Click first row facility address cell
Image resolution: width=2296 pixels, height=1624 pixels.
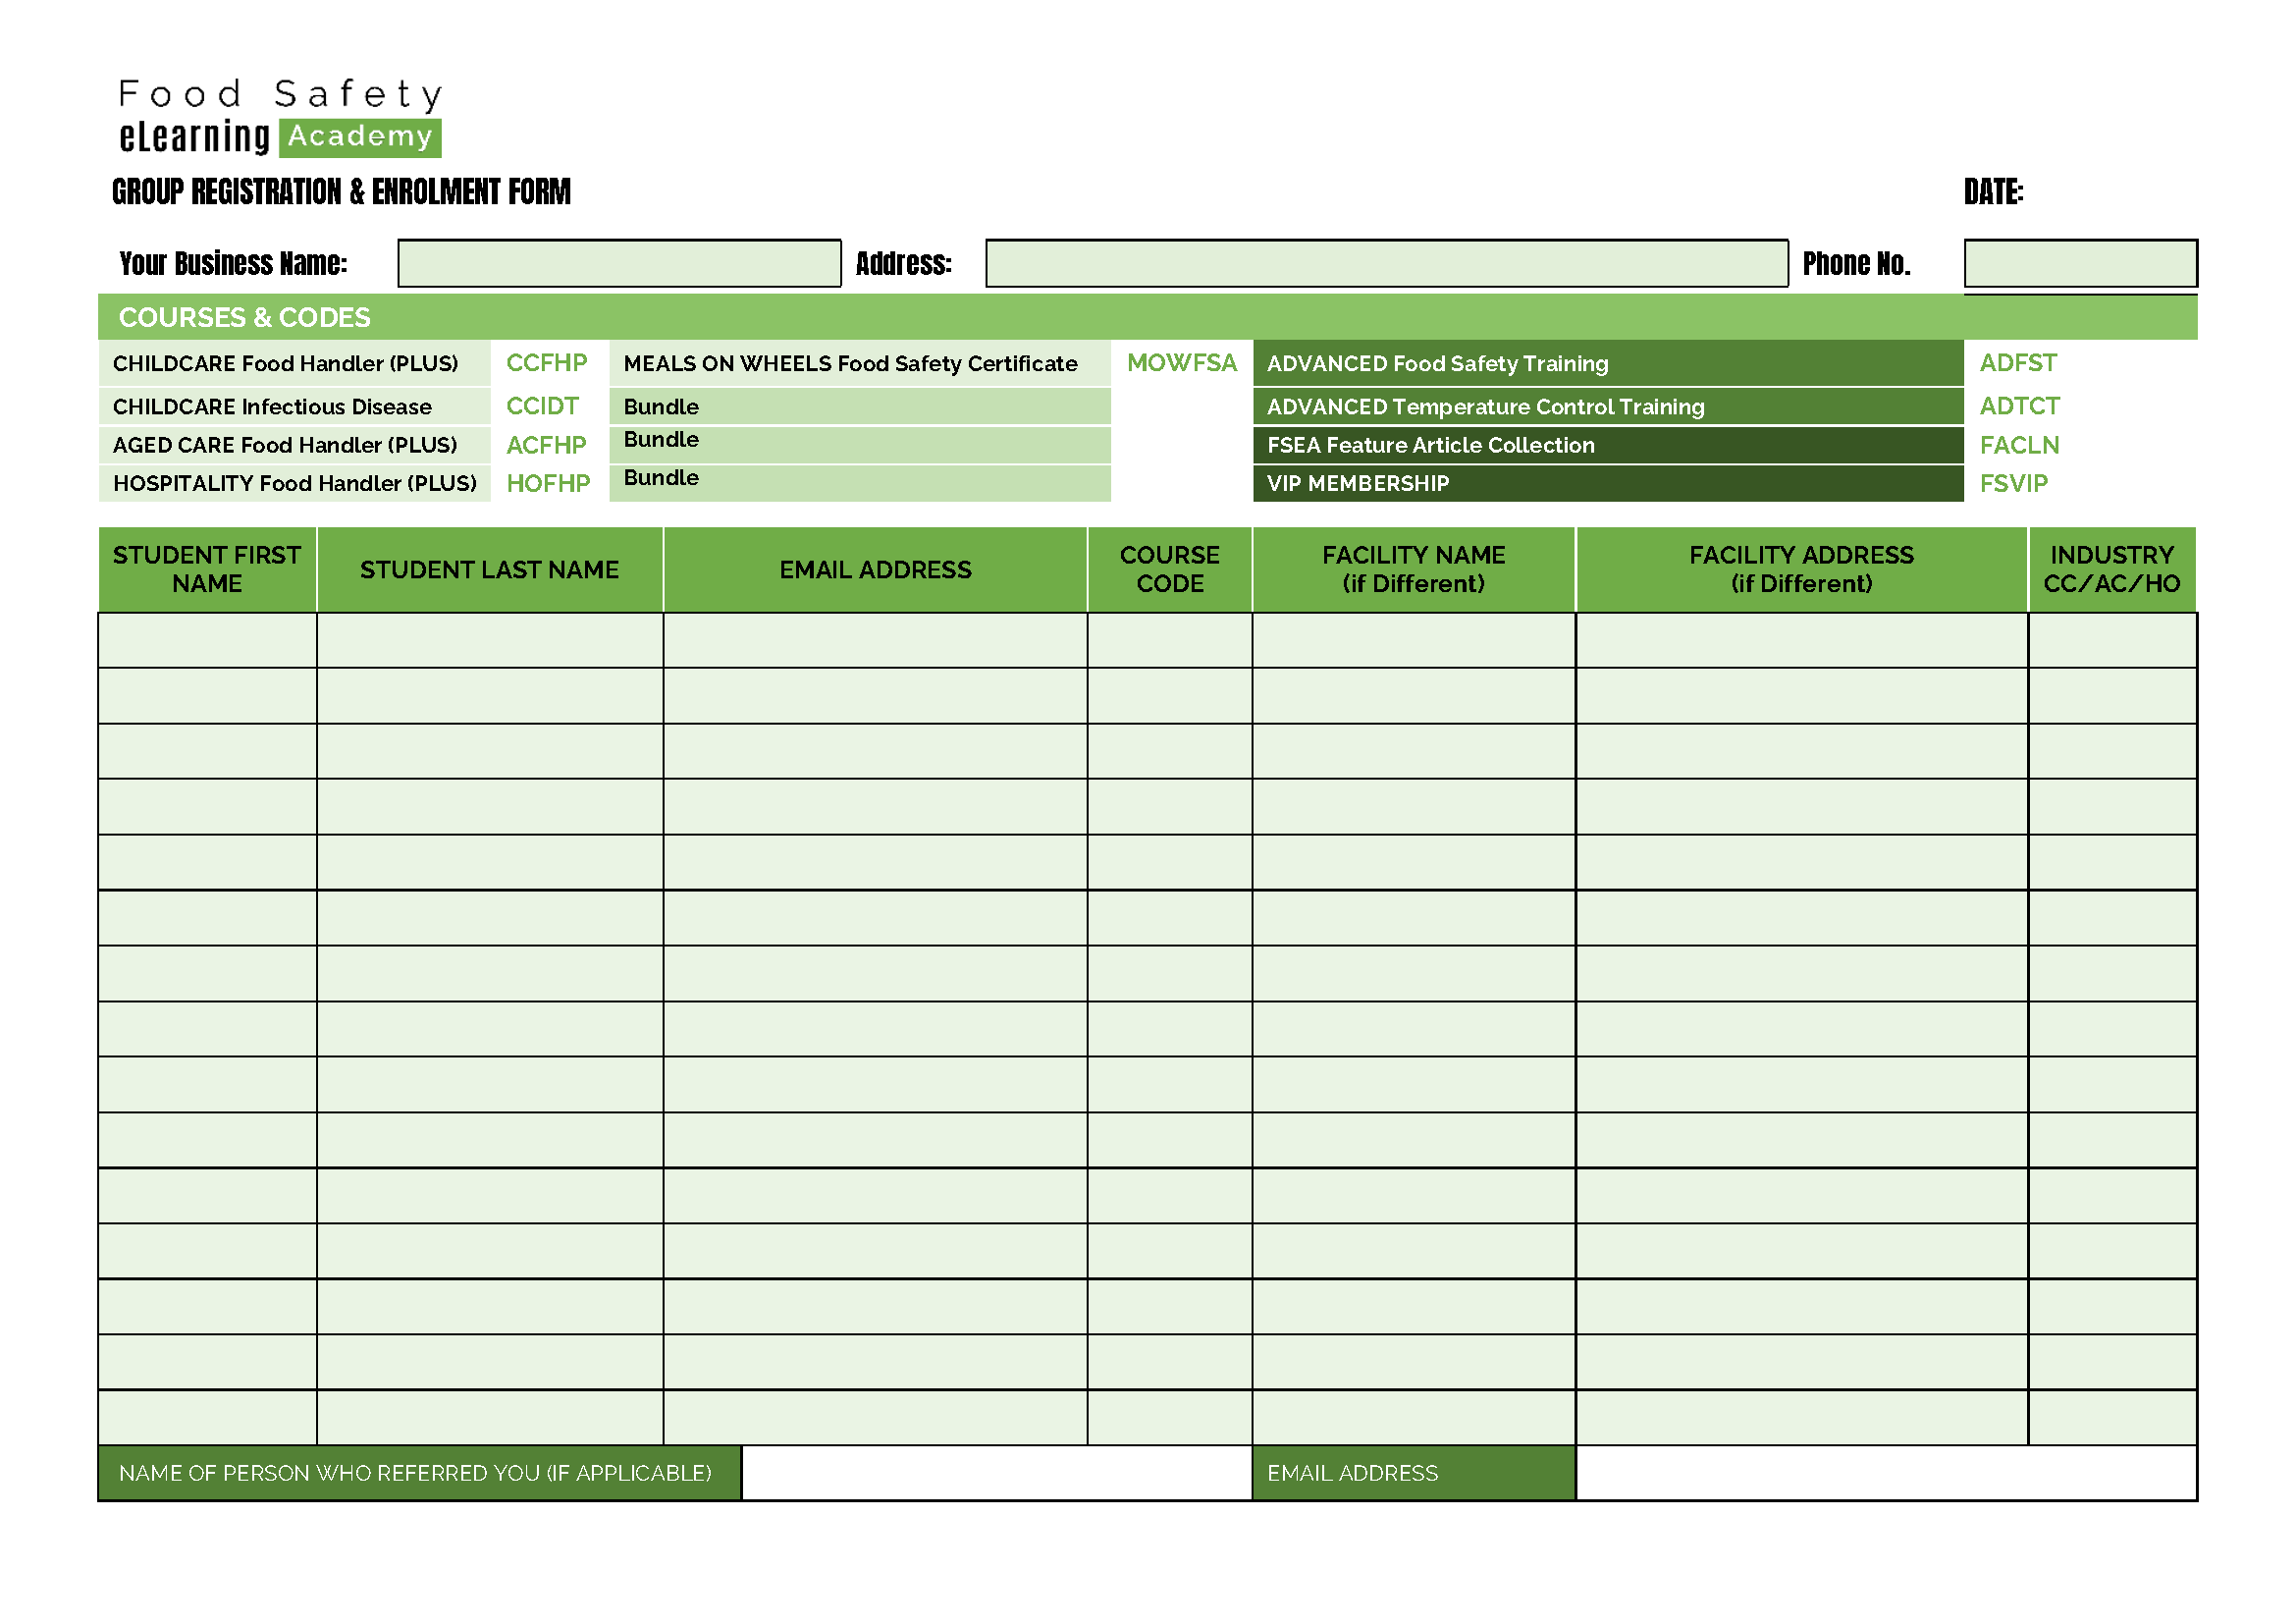(1801, 640)
